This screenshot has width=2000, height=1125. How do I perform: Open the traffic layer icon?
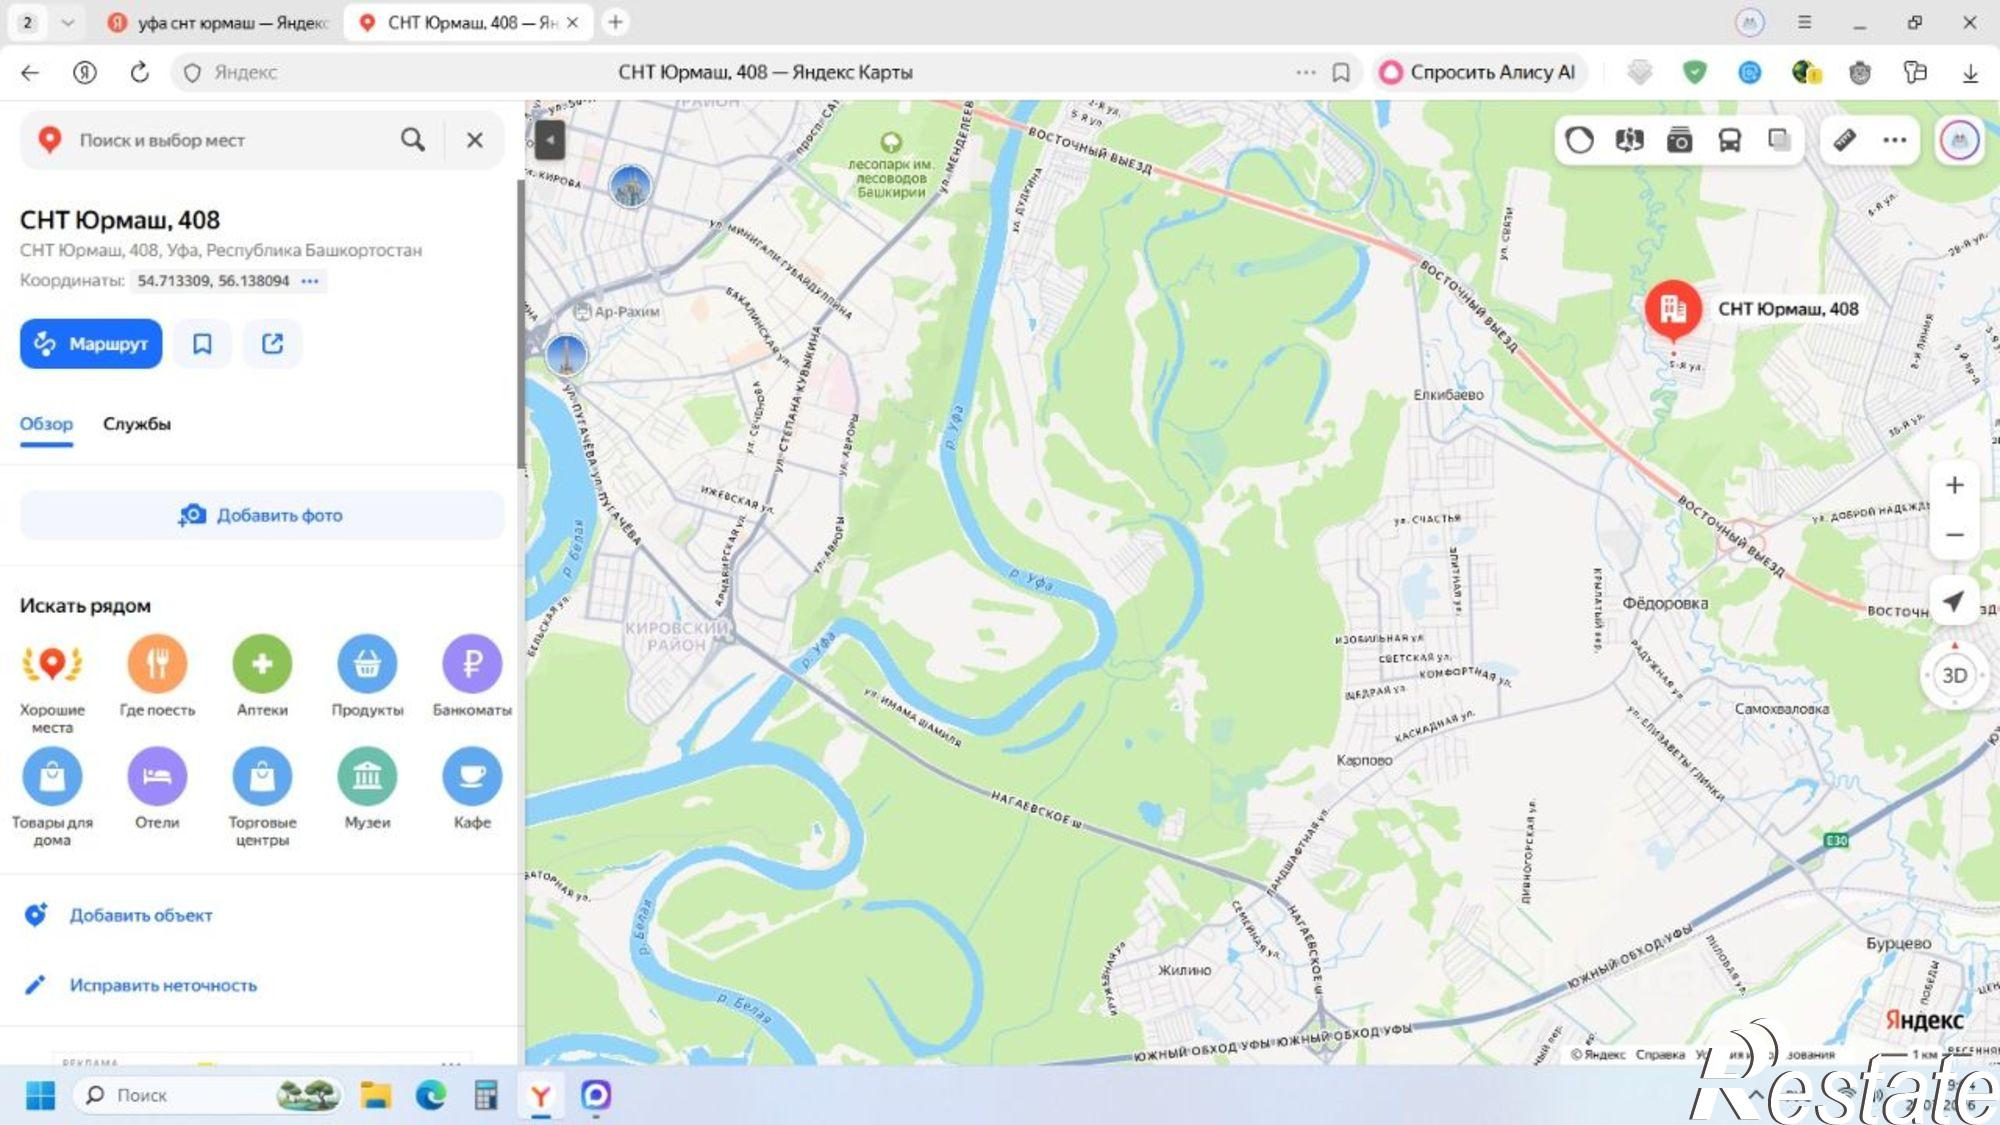(1580, 141)
